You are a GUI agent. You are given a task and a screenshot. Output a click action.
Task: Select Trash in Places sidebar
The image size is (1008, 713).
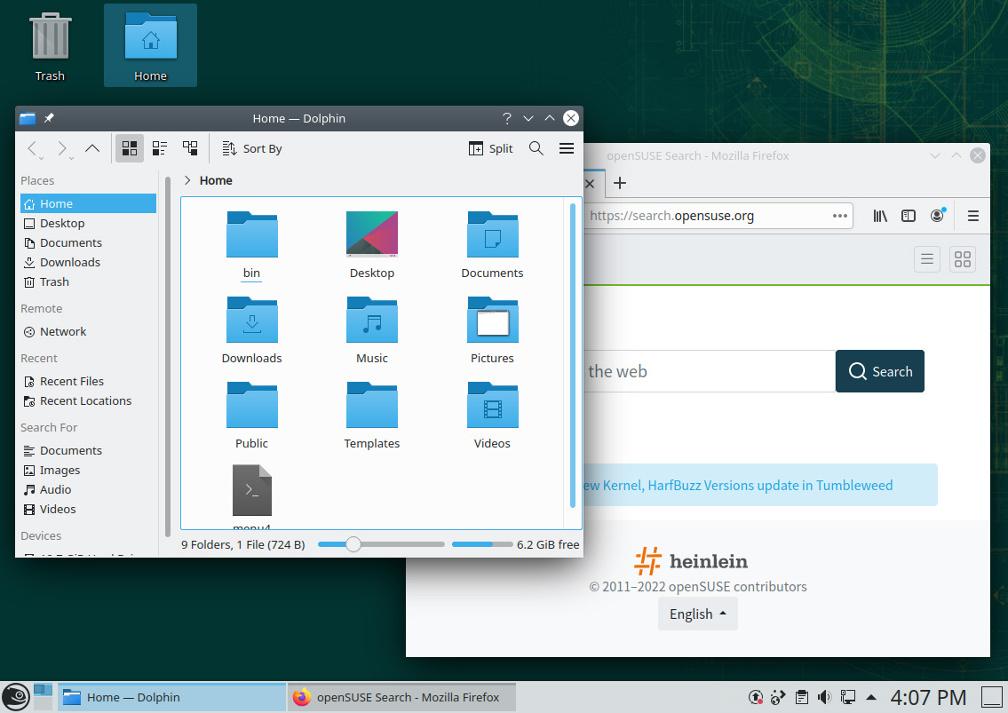[x=88, y=282]
